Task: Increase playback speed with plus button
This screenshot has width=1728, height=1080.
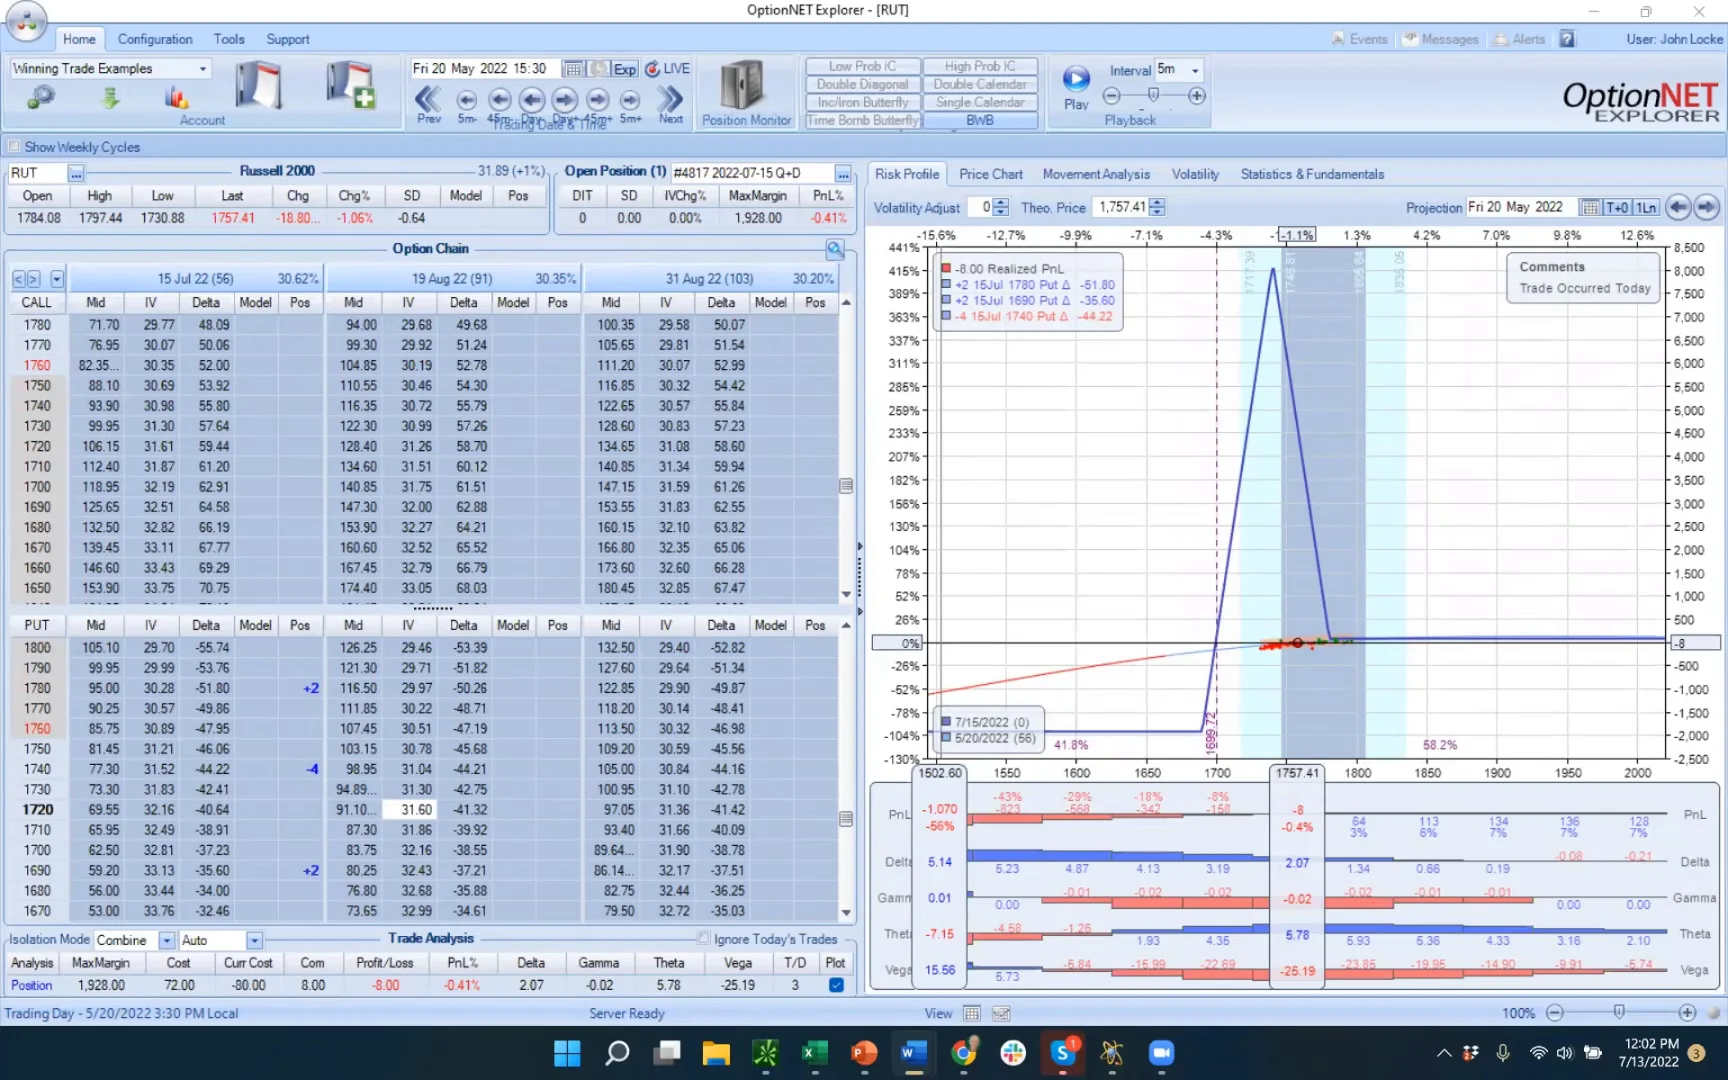Action: (x=1197, y=96)
